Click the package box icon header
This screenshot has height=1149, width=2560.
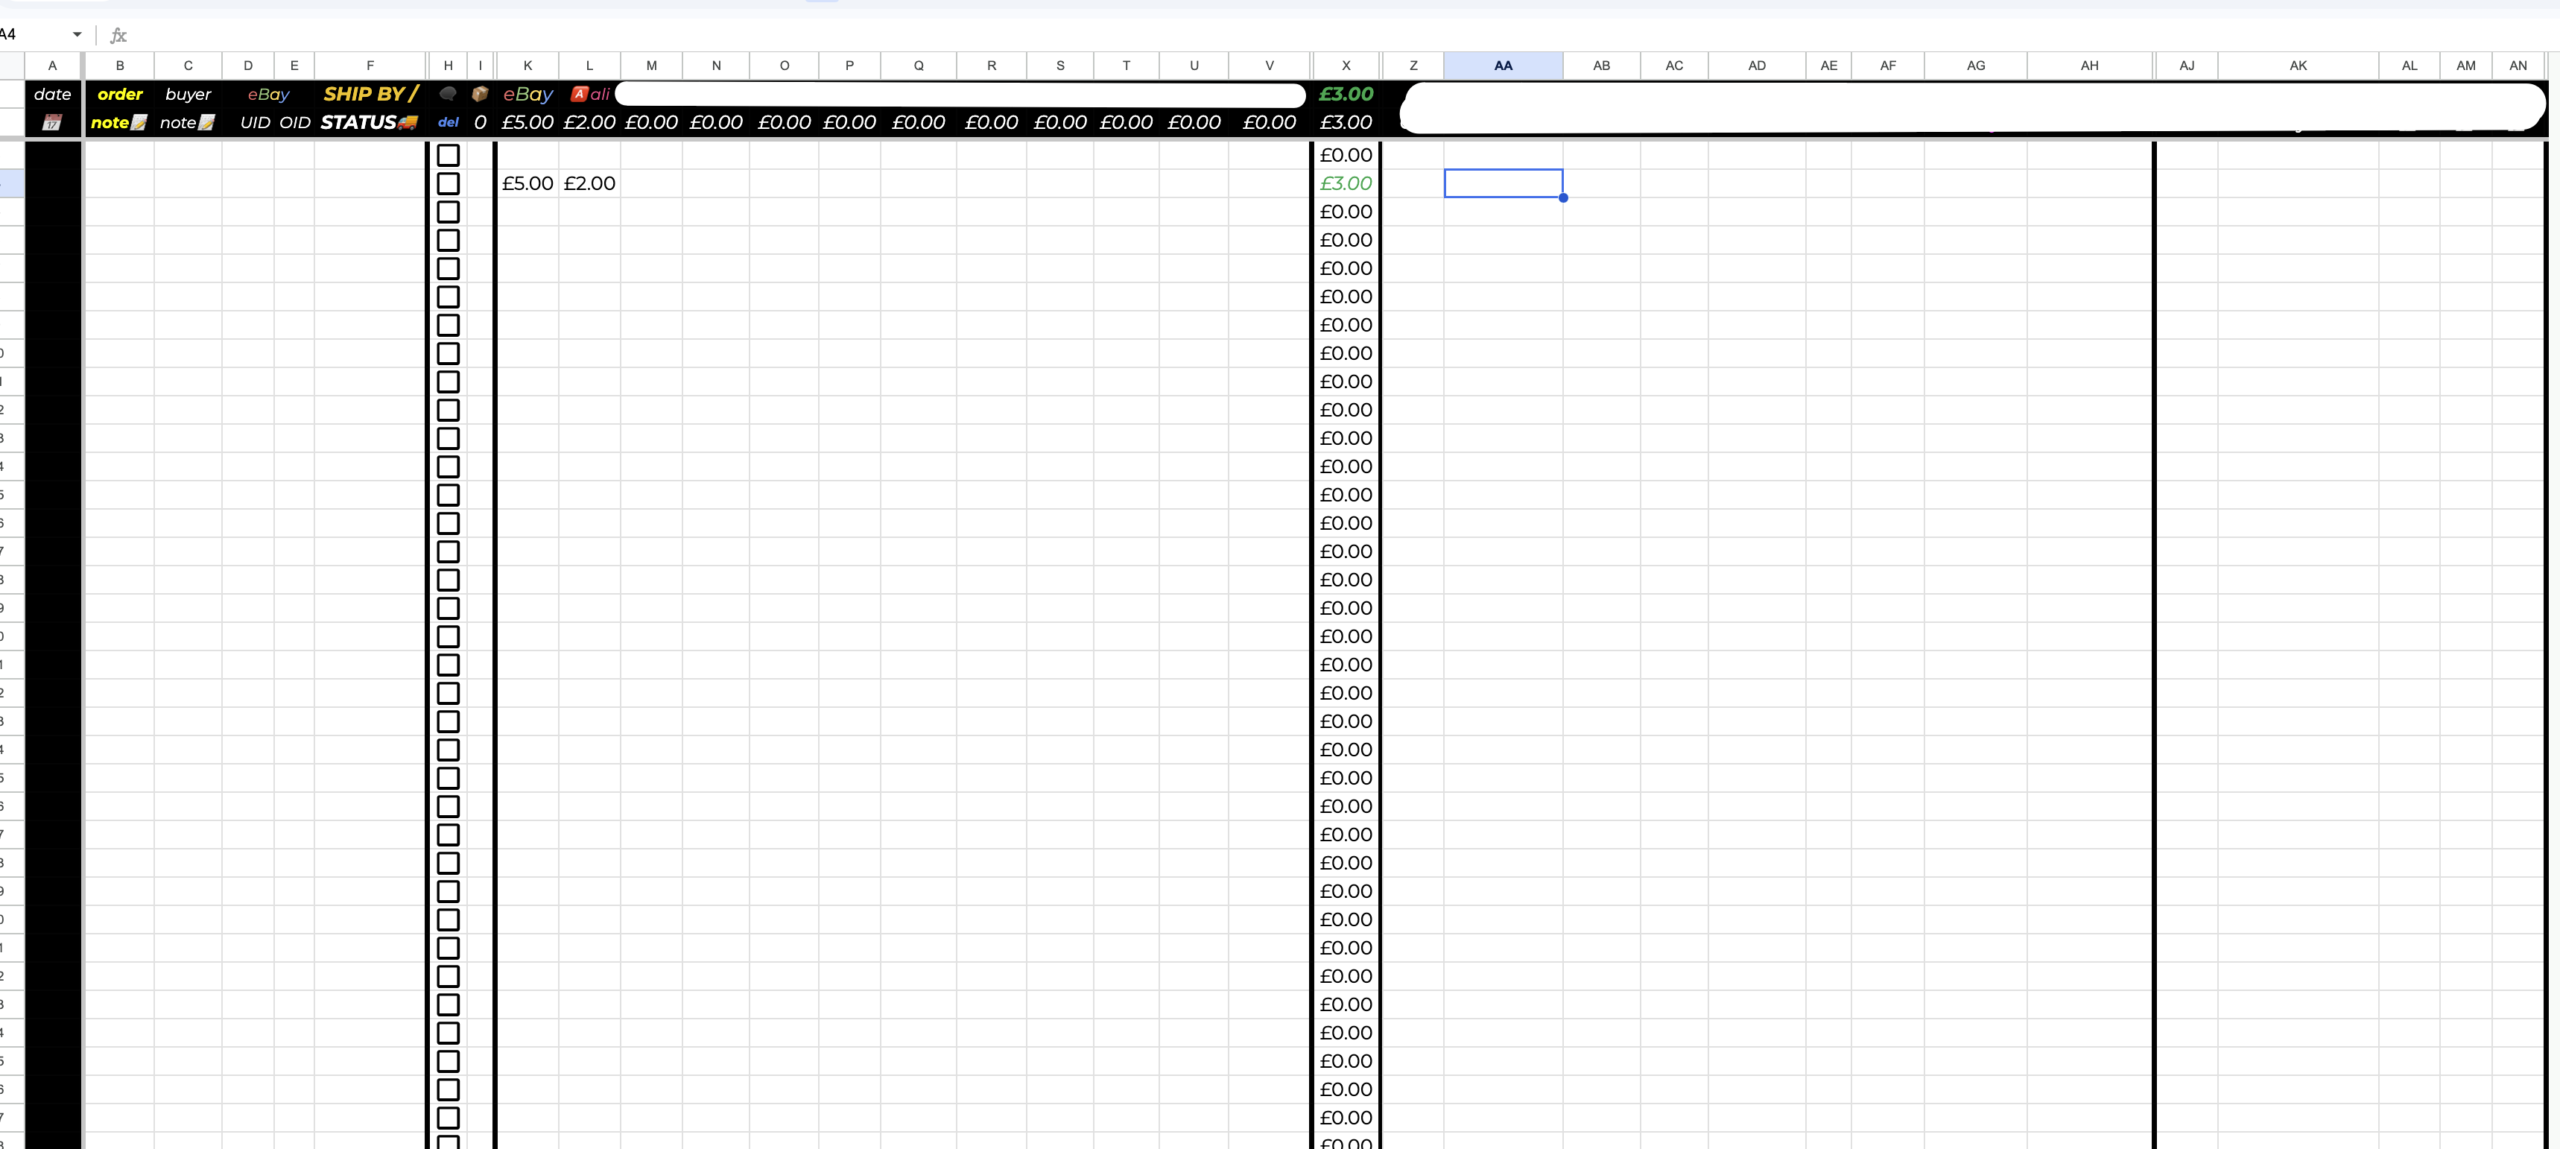(480, 94)
